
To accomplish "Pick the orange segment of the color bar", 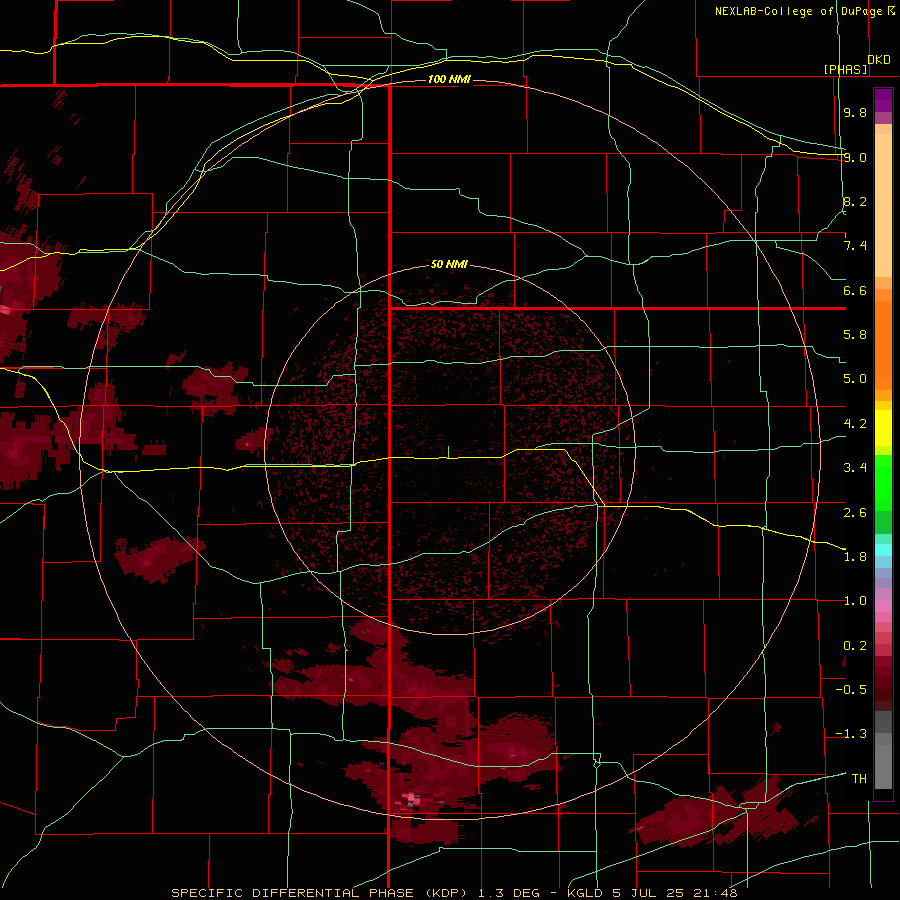I will click(883, 346).
